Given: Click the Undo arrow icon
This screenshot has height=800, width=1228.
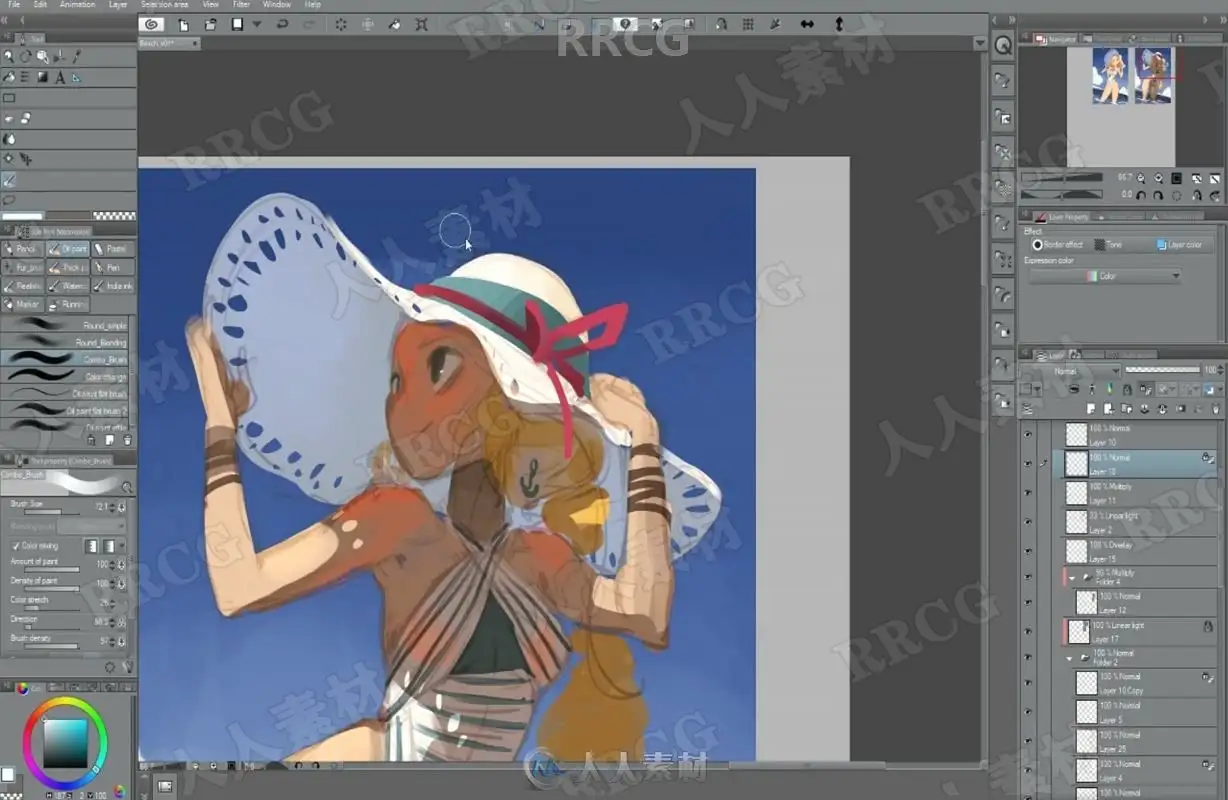Looking at the screenshot, I should 282,24.
